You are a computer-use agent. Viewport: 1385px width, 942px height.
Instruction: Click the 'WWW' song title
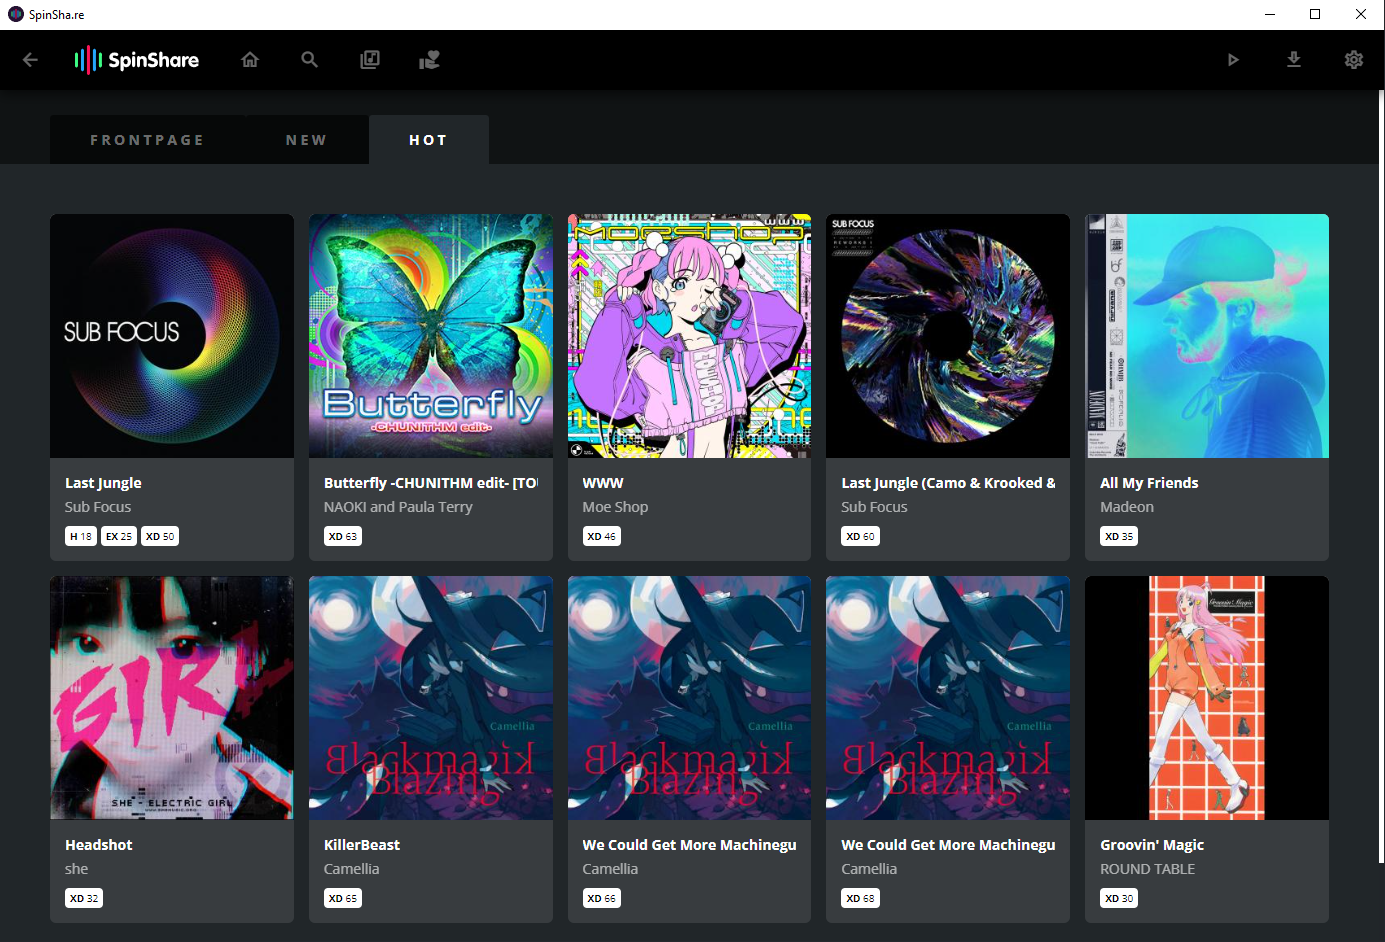(603, 483)
